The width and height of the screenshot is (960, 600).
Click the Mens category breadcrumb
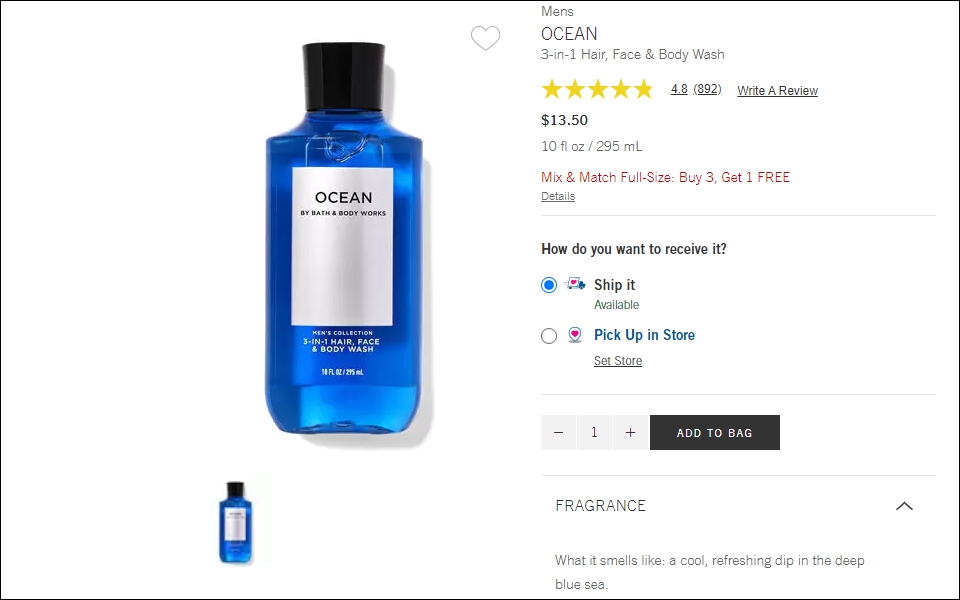pyautogui.click(x=557, y=11)
